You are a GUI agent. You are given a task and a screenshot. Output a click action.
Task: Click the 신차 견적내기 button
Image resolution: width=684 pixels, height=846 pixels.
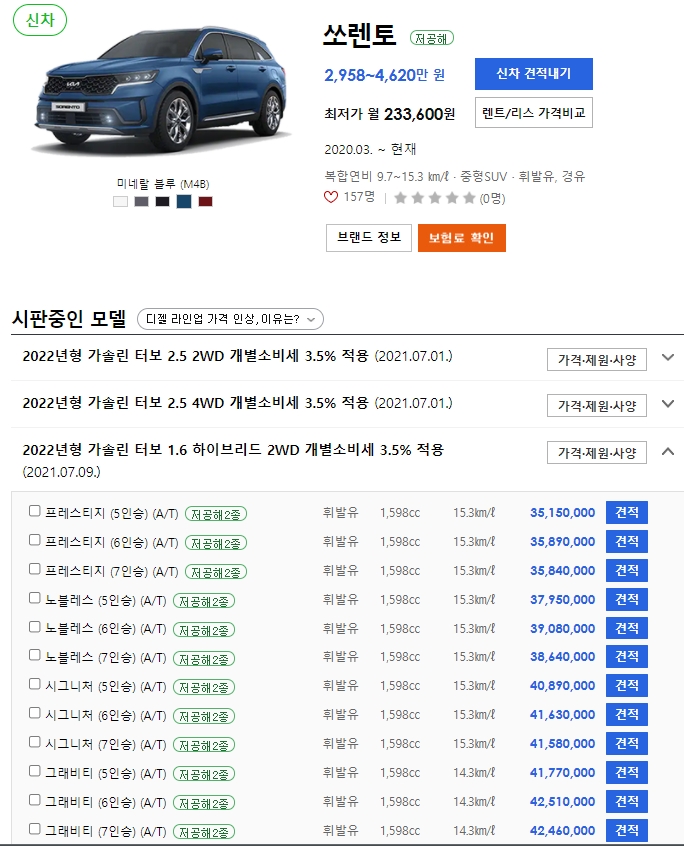point(533,74)
